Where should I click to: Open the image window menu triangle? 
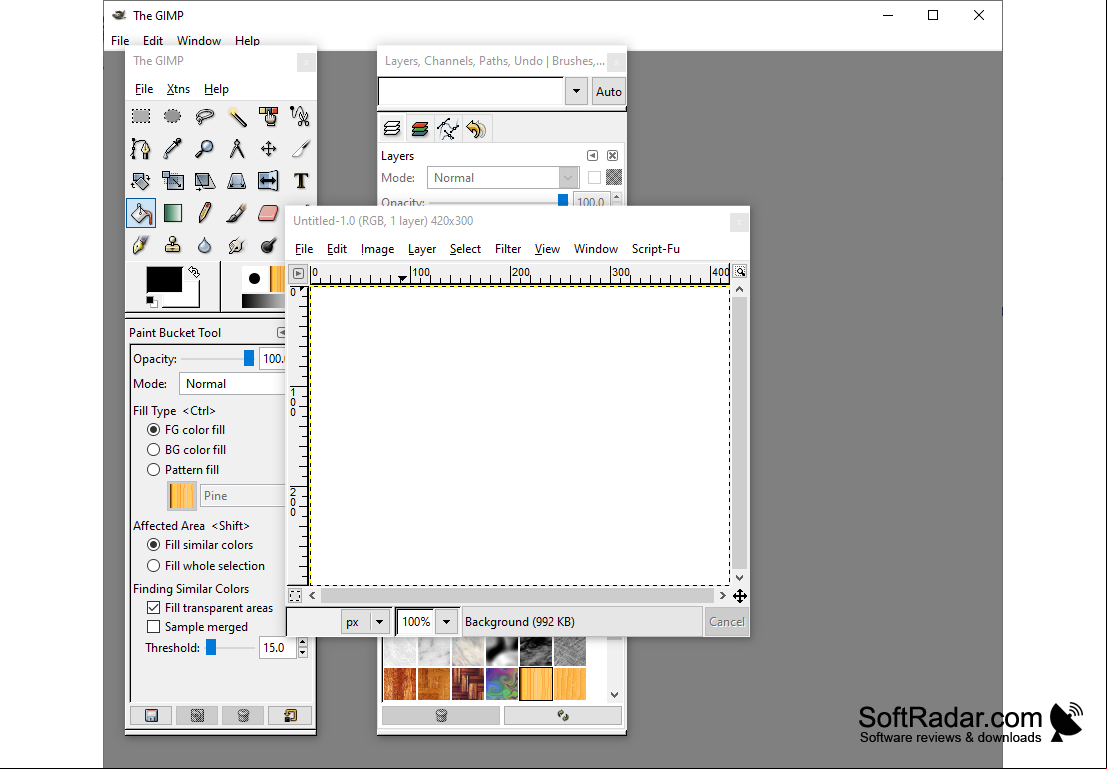(298, 273)
